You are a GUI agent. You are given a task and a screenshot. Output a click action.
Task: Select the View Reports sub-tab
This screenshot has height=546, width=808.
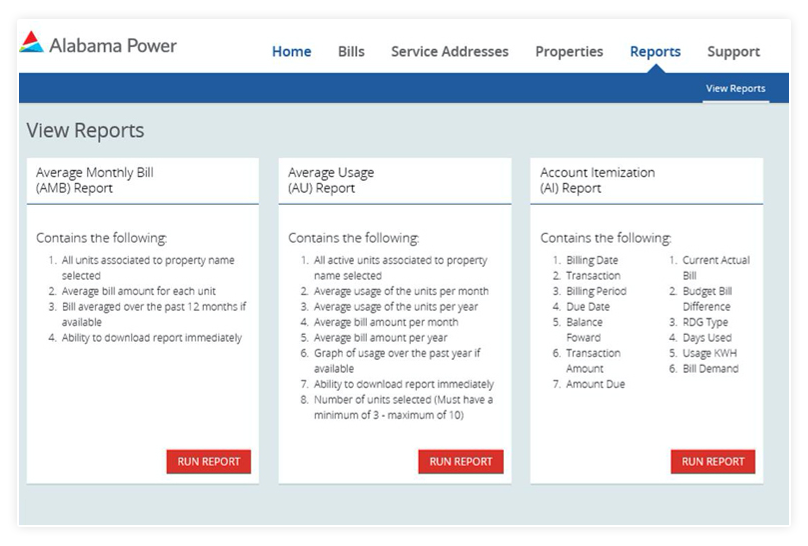pos(735,89)
